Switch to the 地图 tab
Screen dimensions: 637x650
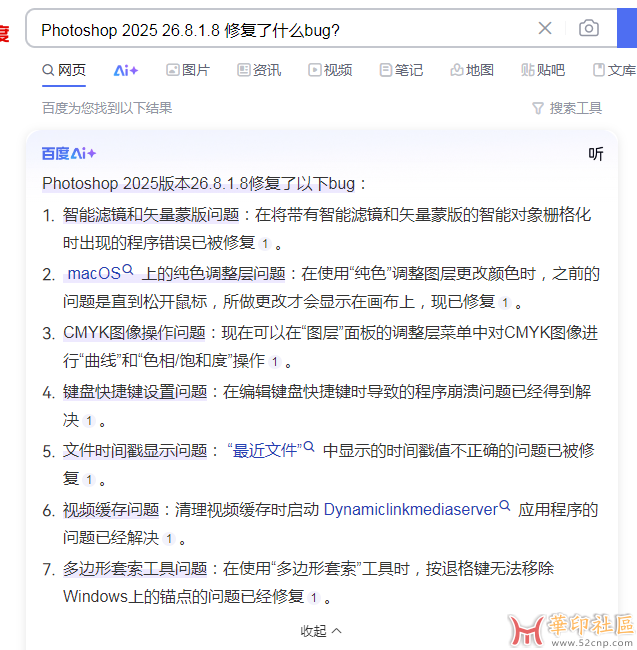[x=472, y=70]
